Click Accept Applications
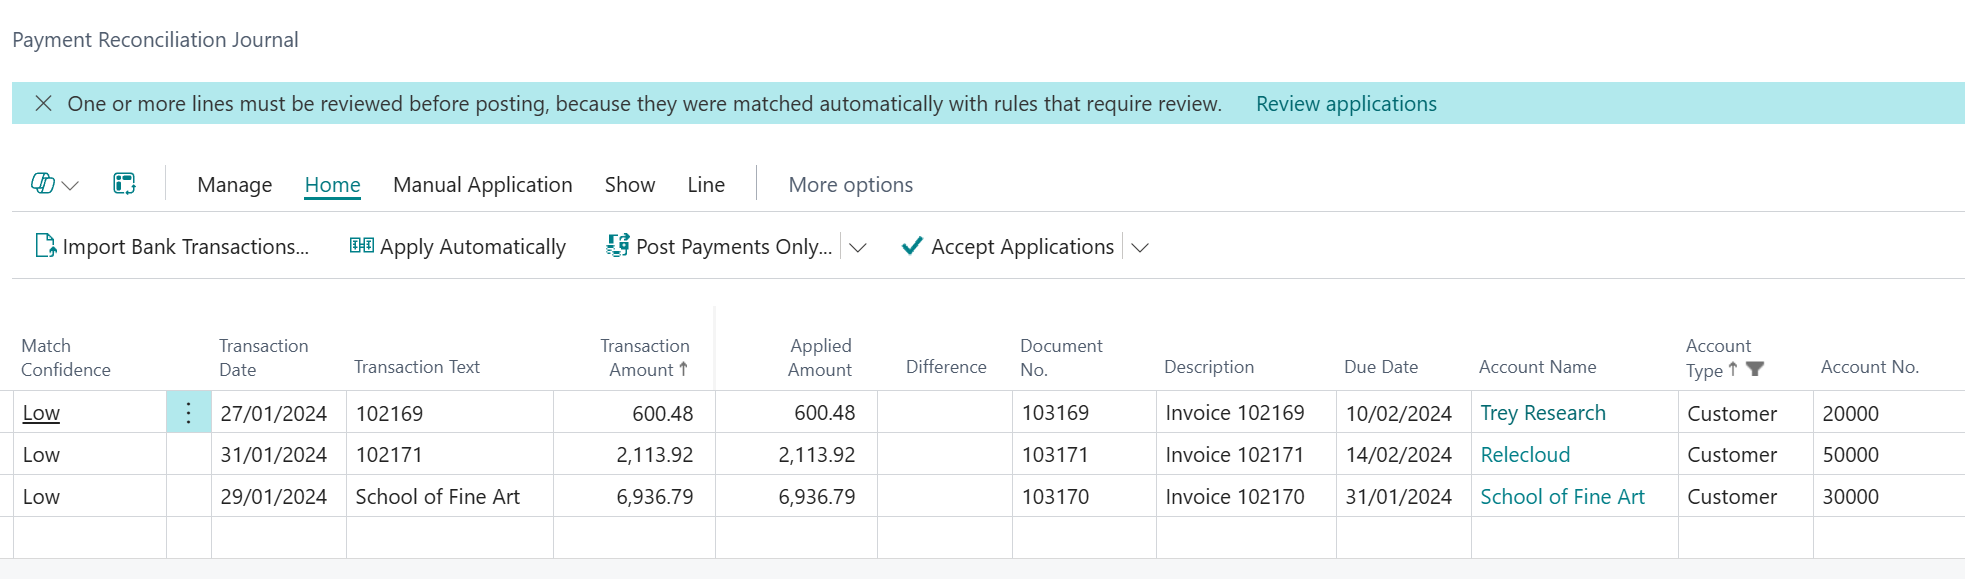 (x=1023, y=247)
